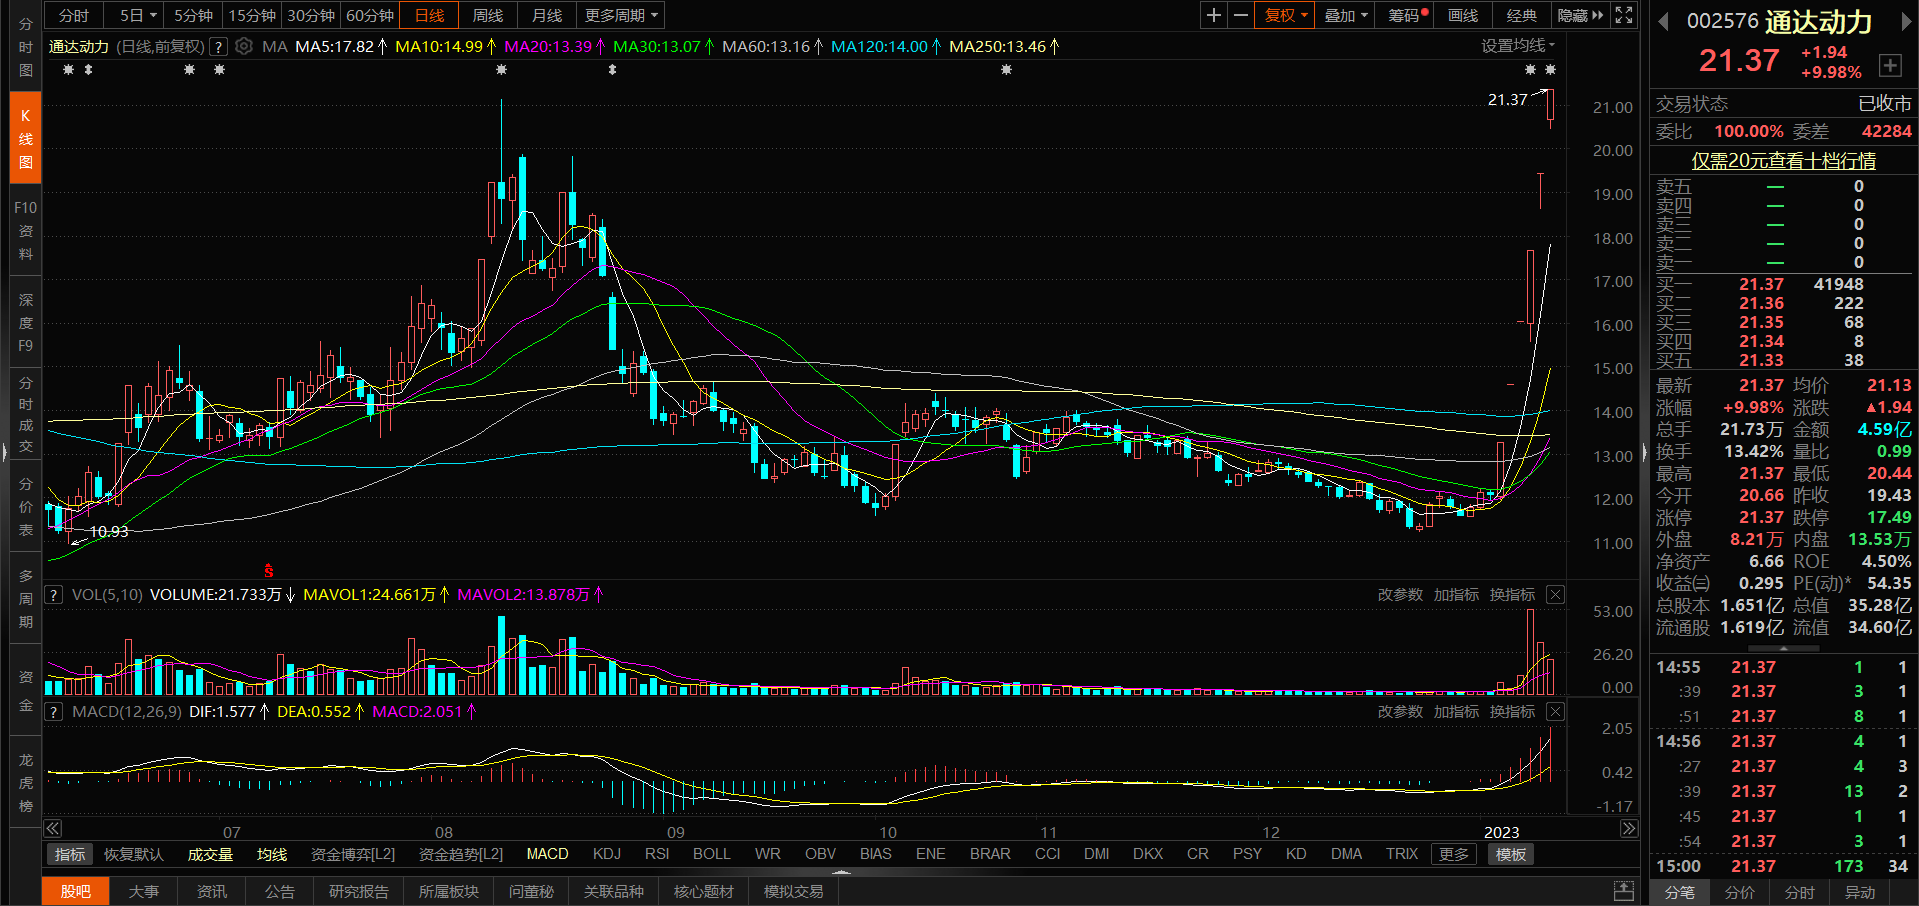Open the 叠加 overlay dropdown
1919x906 pixels.
(x=1345, y=15)
